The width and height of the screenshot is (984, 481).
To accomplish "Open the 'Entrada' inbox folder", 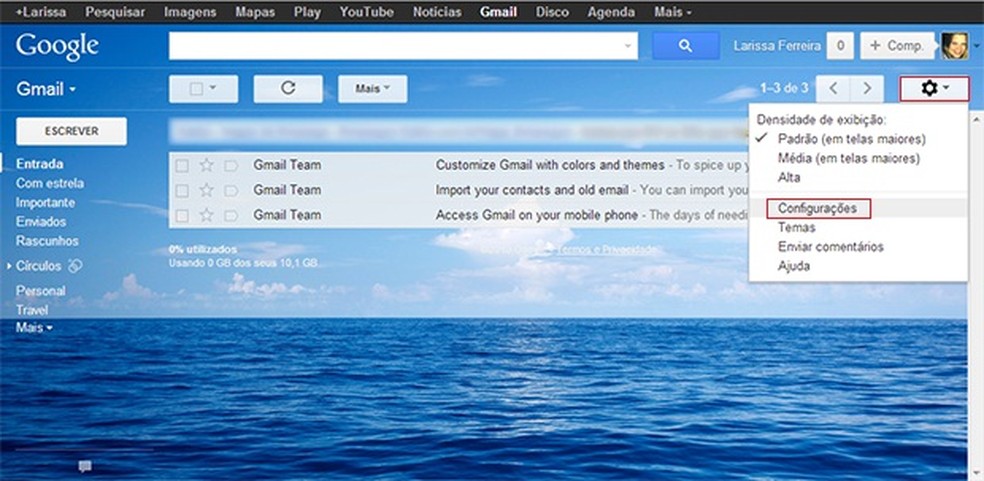I will pos(40,164).
